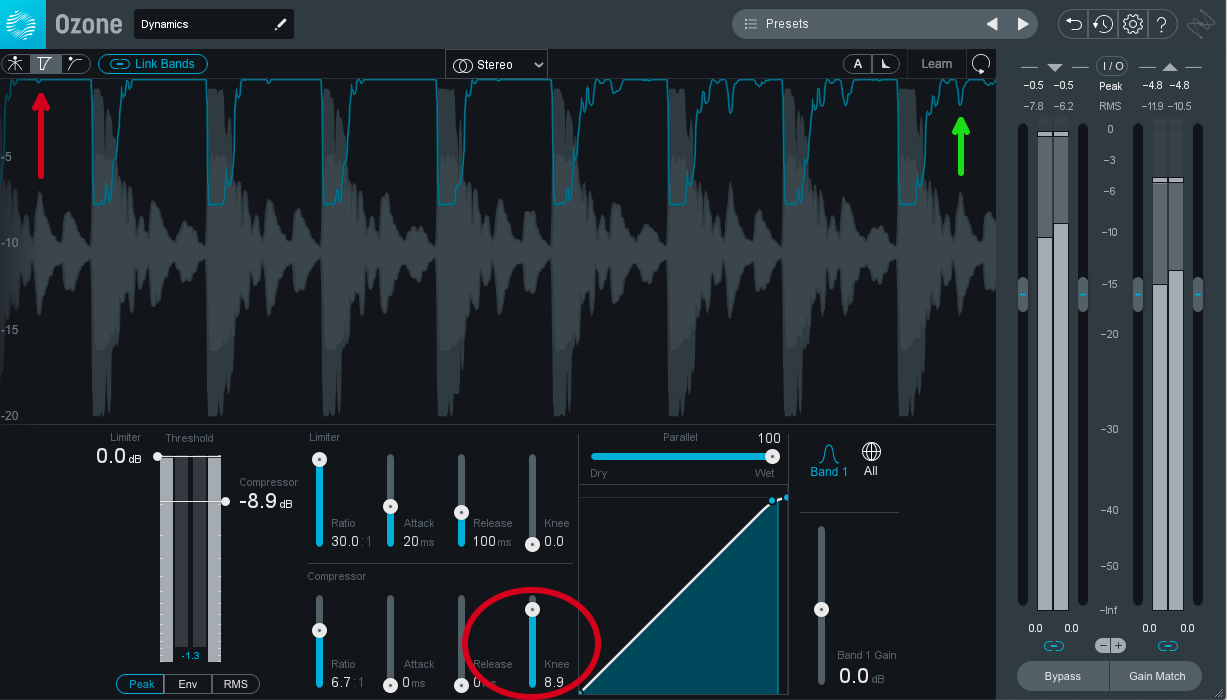This screenshot has height=700, width=1227.
Task: Open the history clock icon
Action: pyautogui.click(x=1102, y=24)
